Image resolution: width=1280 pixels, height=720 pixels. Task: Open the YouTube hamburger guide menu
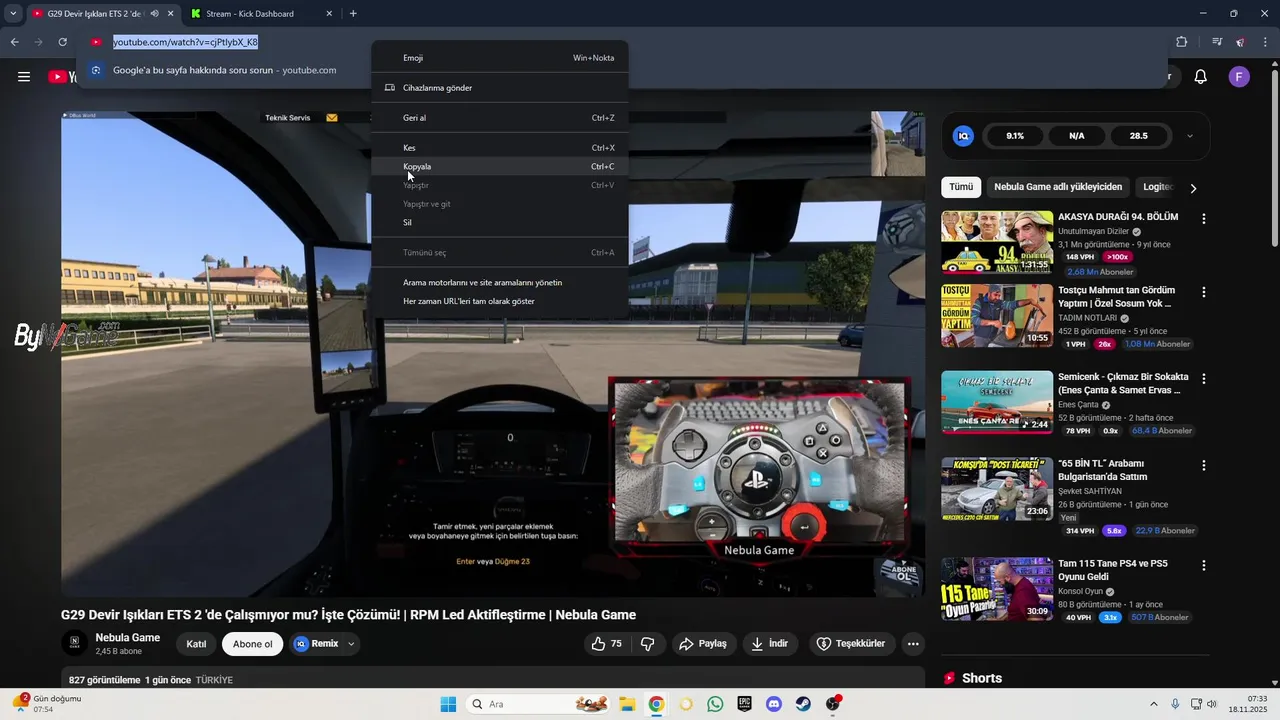24,77
